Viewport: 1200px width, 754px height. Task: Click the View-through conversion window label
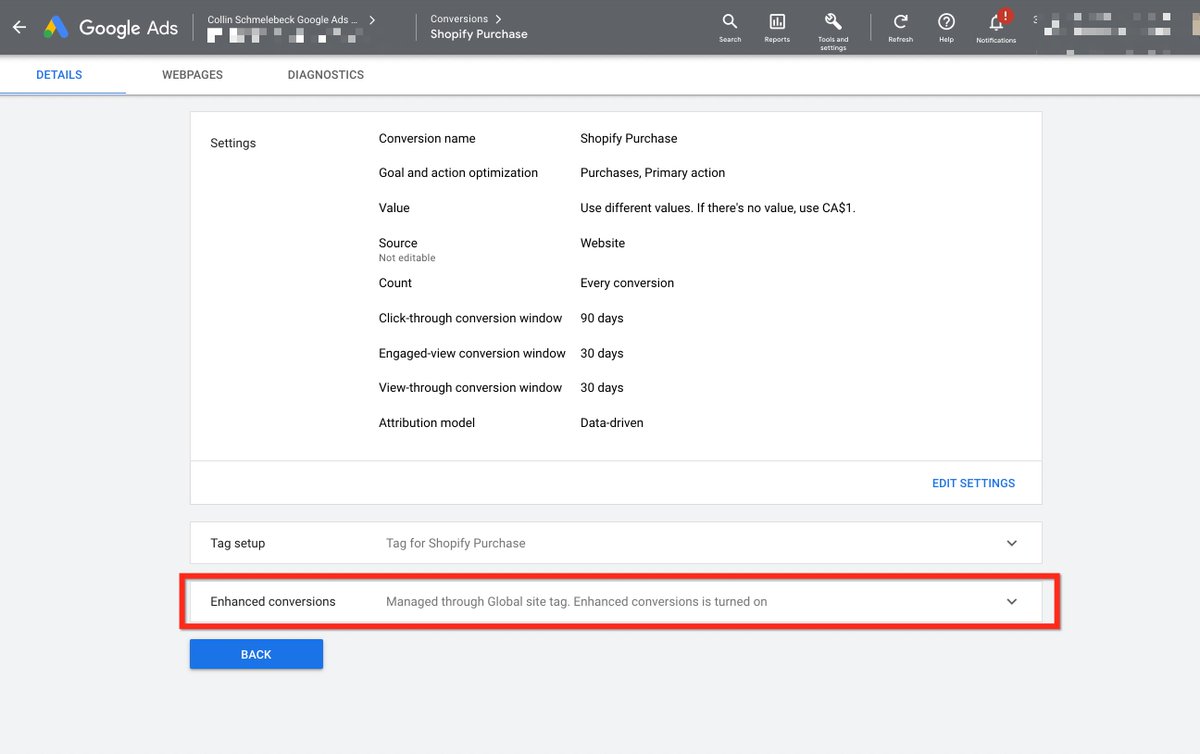(470, 388)
